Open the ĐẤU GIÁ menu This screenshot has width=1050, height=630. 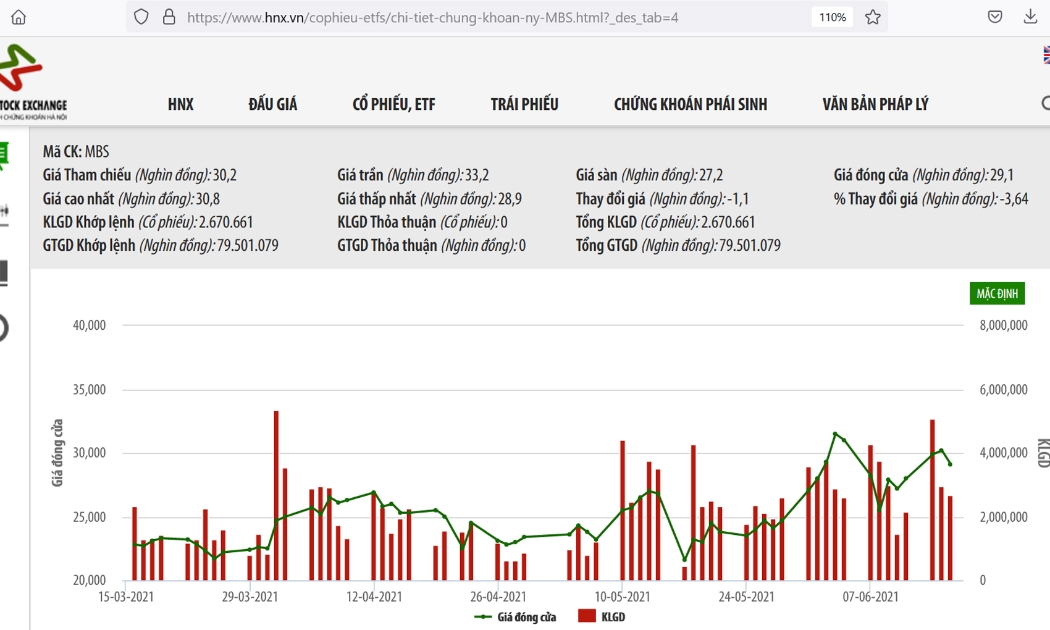click(273, 104)
